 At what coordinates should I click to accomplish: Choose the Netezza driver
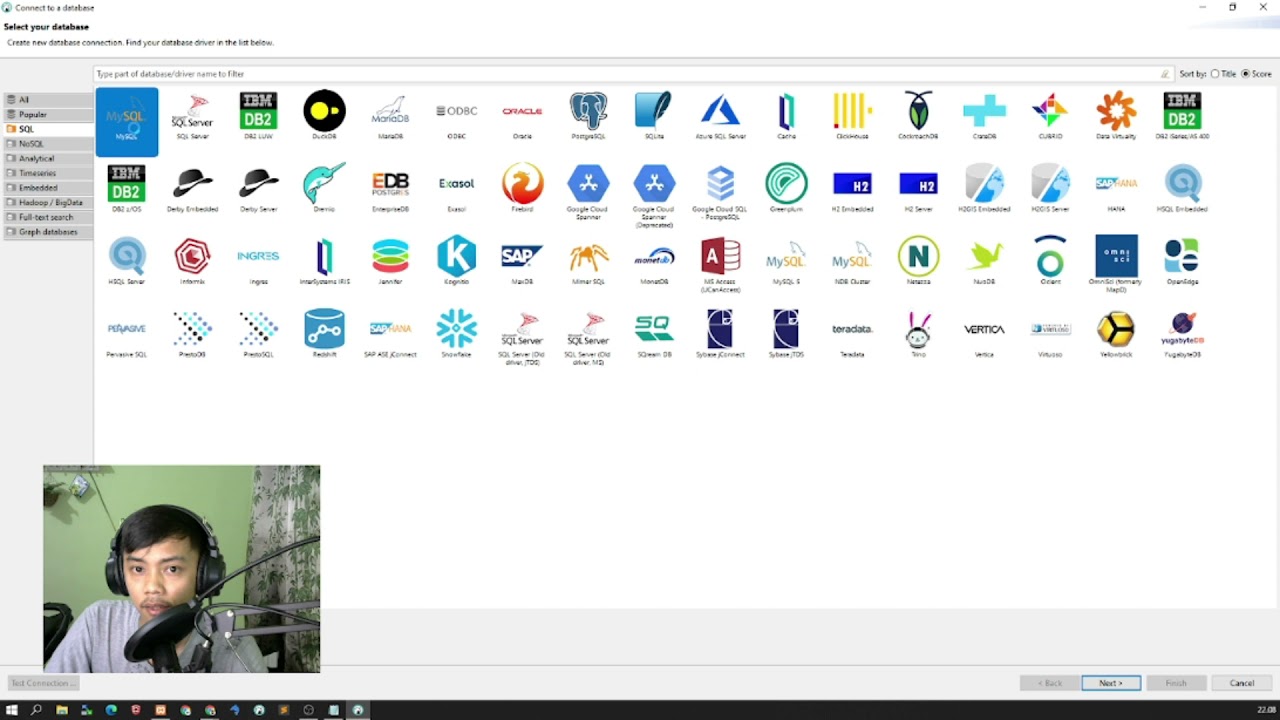pyautogui.click(x=918, y=261)
